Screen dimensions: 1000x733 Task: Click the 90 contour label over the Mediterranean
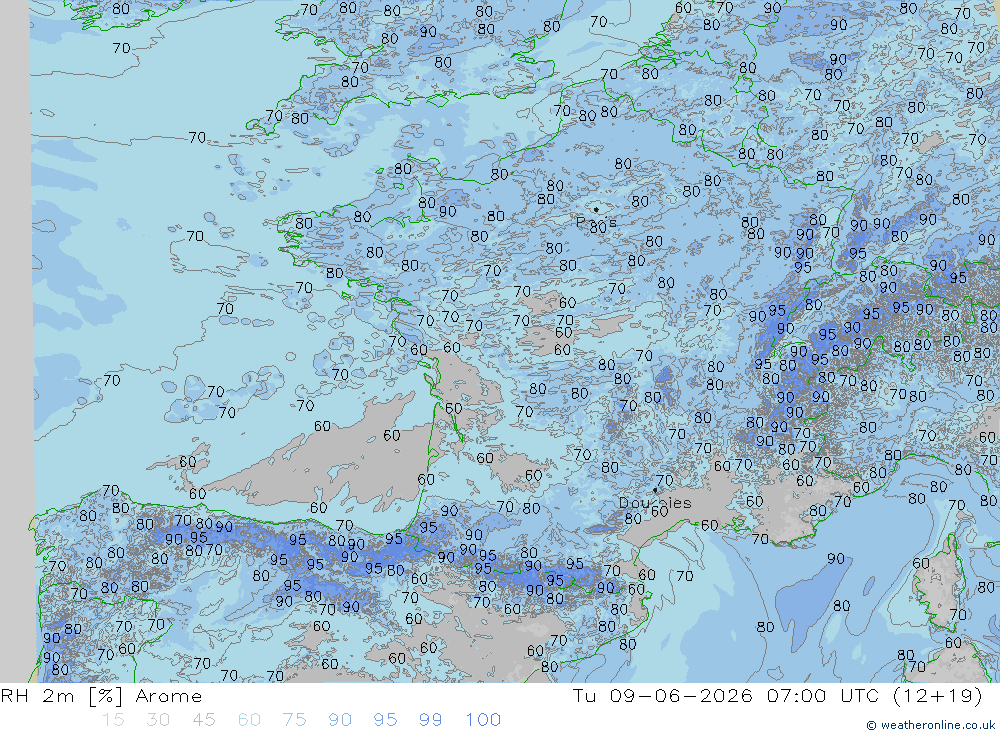pyautogui.click(x=836, y=559)
